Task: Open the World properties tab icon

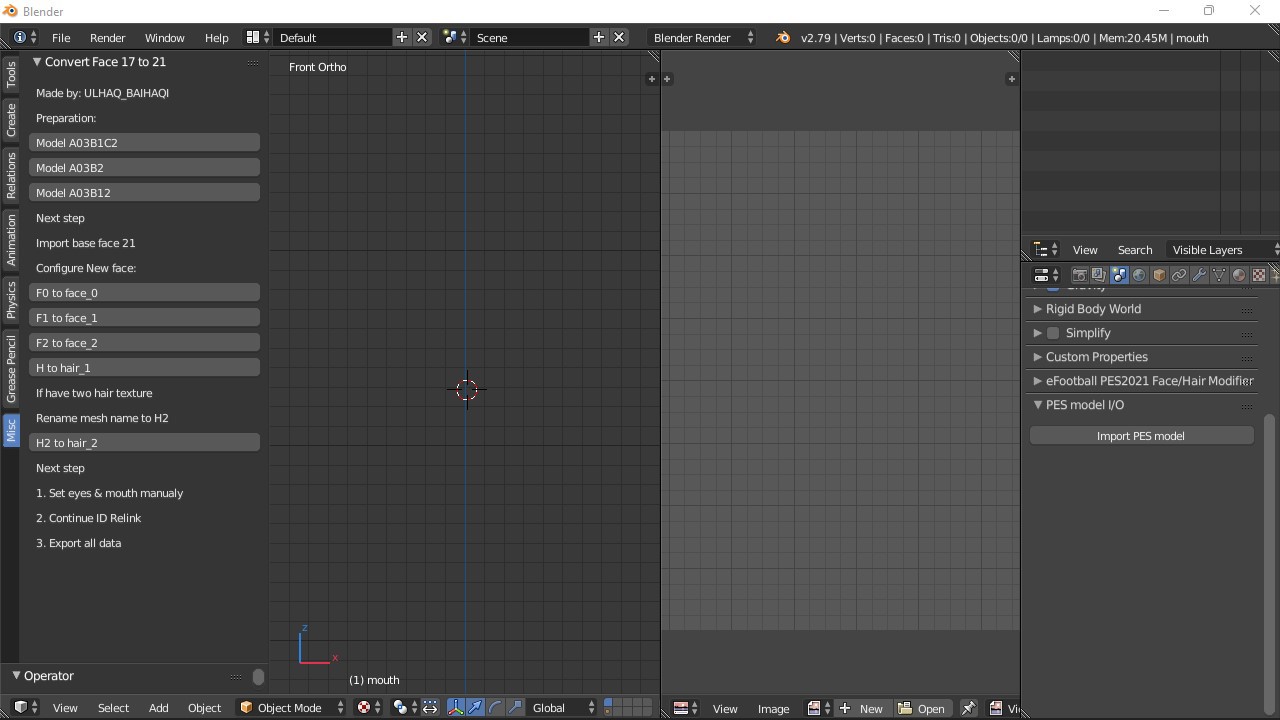Action: 1139,275
